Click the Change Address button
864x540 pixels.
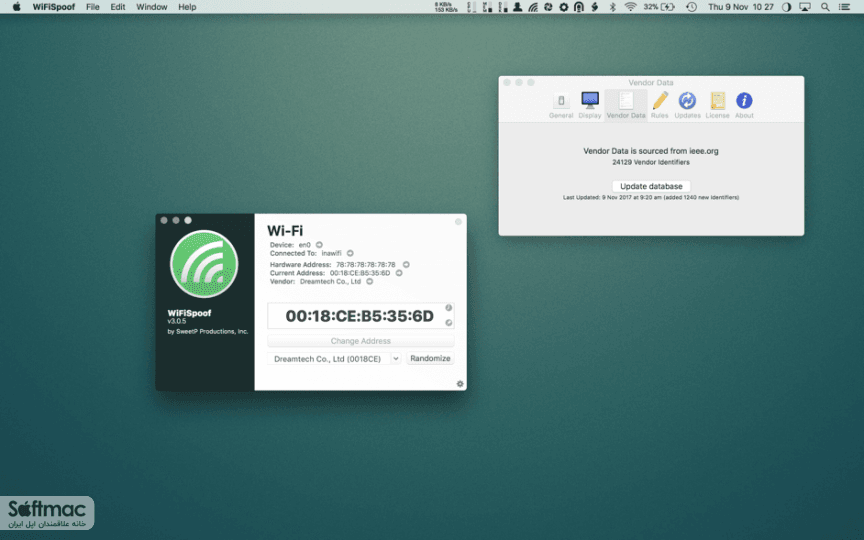[360, 341]
